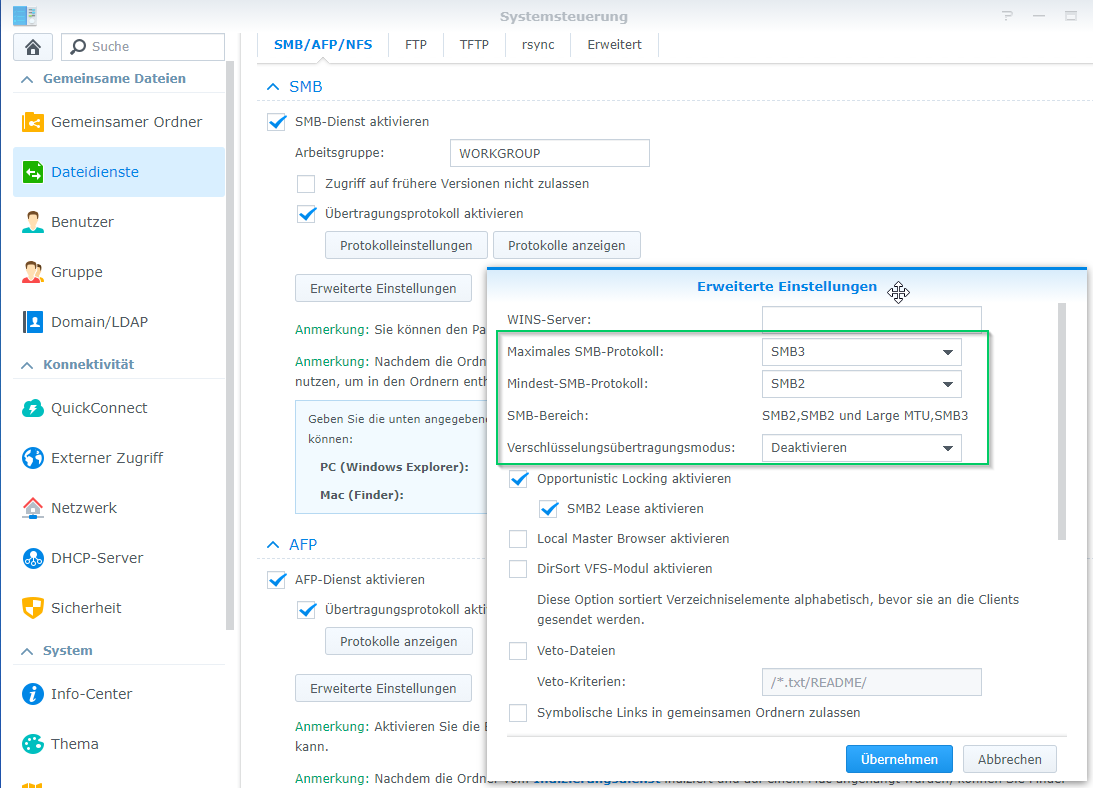This screenshot has width=1093, height=788.
Task: Click Abbrechen to cancel dialog
Action: 1010,759
